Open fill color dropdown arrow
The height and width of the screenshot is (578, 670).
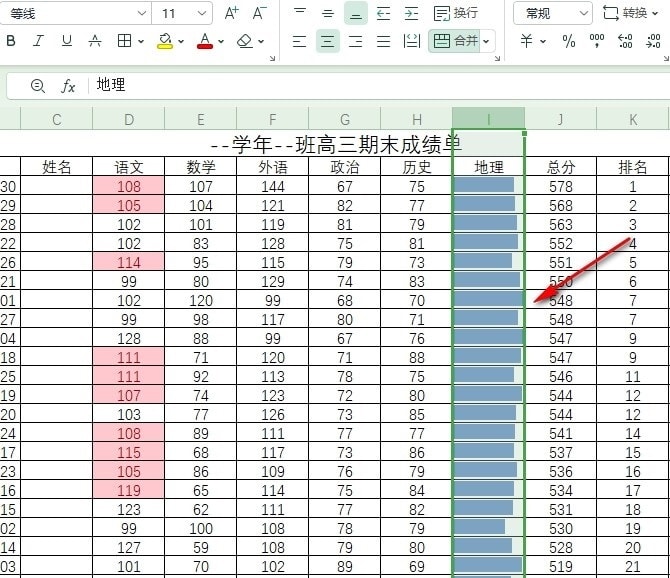coord(181,41)
